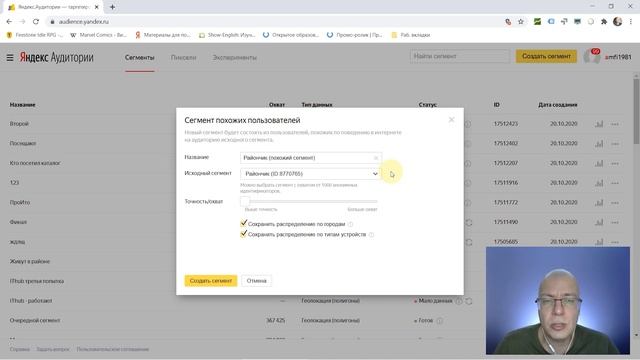Bookmark this page with the star icon

click(x=521, y=22)
